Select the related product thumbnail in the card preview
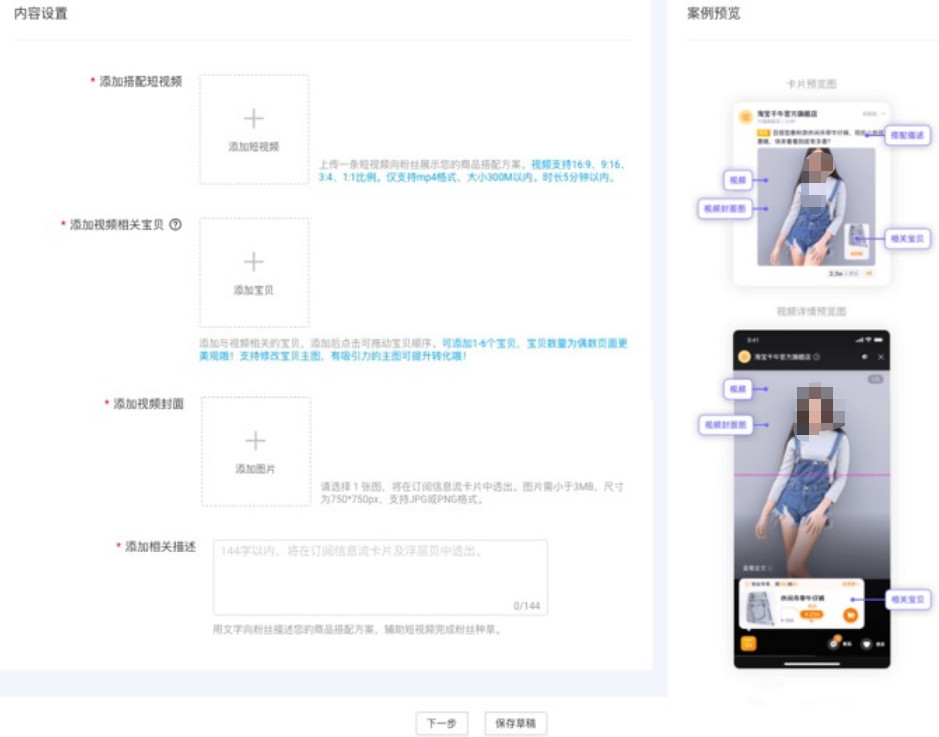 tap(857, 238)
